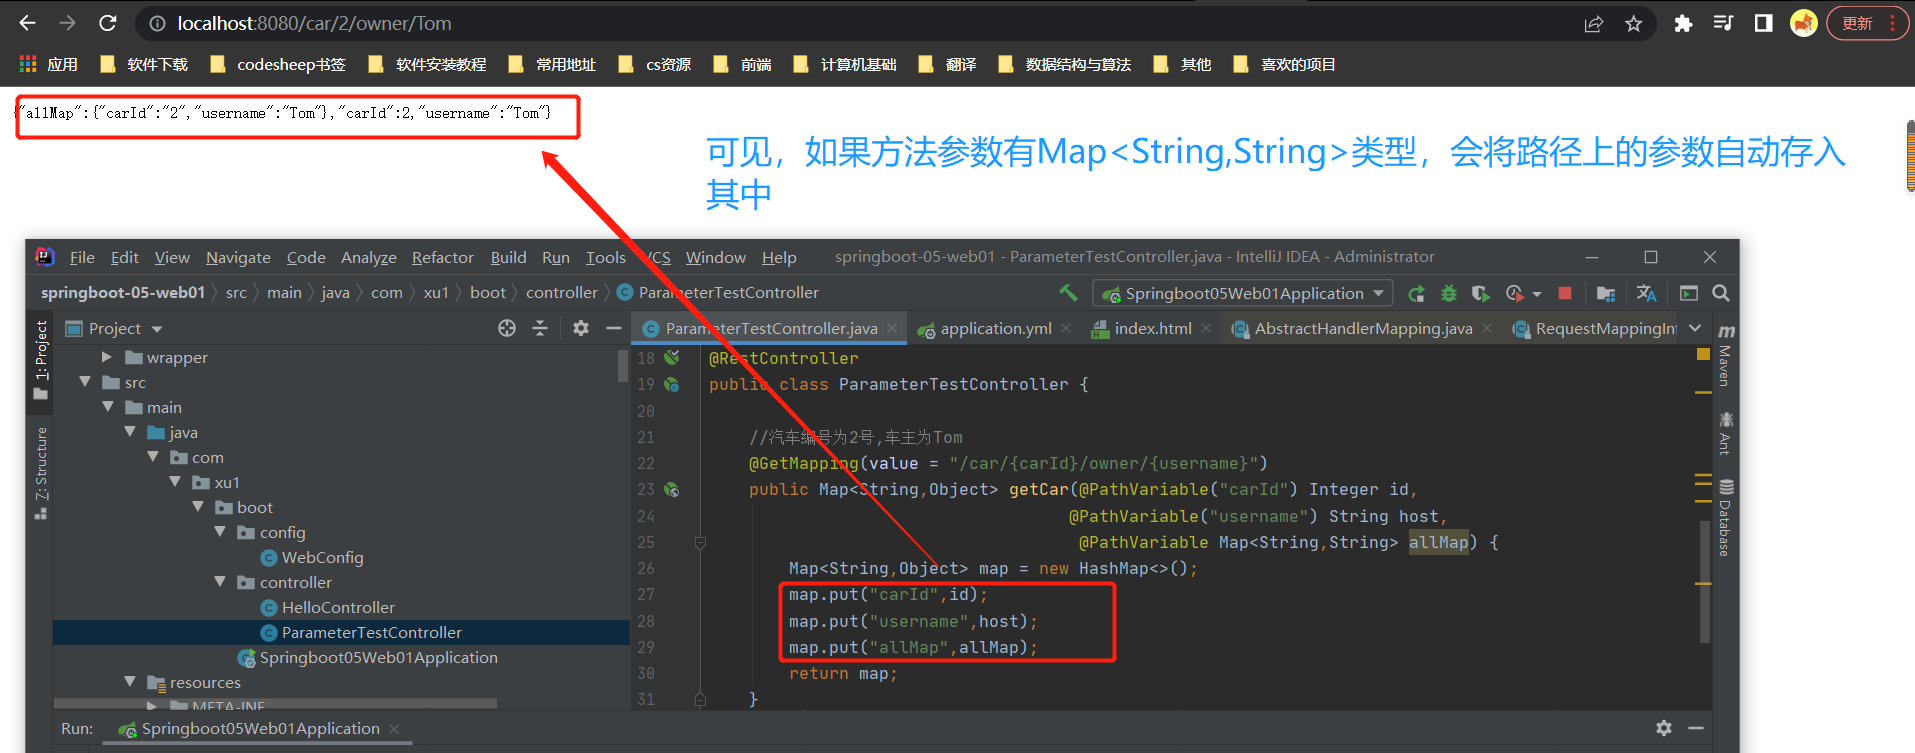Toggle the 1: Project side tool window
Image resolution: width=1915 pixels, height=753 pixels.
click(41, 360)
